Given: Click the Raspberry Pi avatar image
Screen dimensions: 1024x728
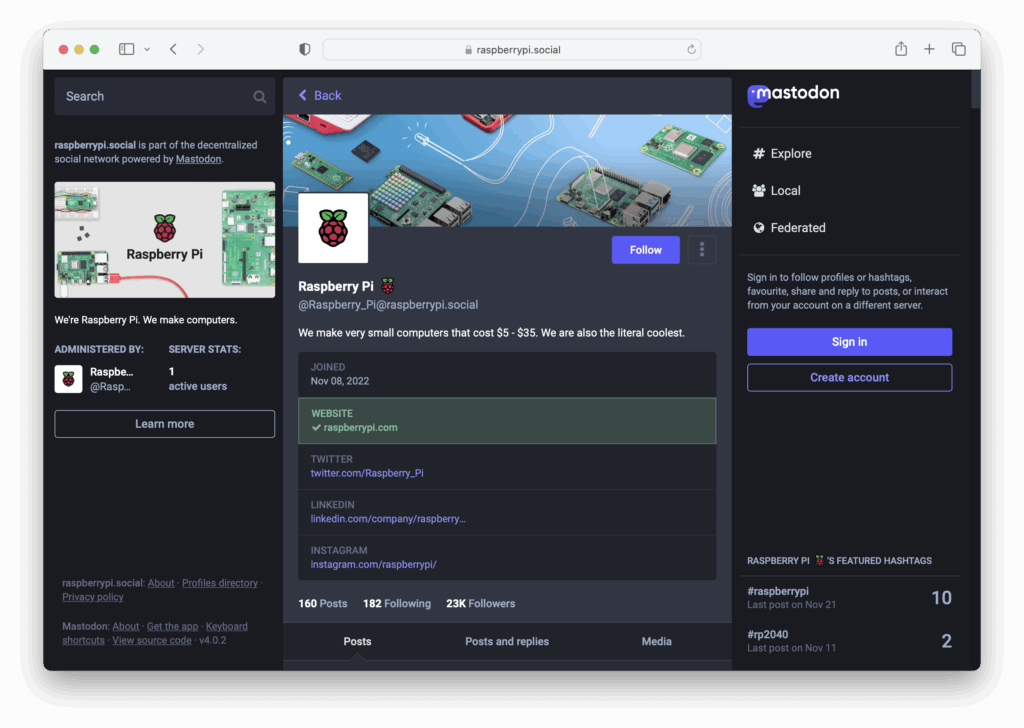Looking at the screenshot, I should coord(333,229).
